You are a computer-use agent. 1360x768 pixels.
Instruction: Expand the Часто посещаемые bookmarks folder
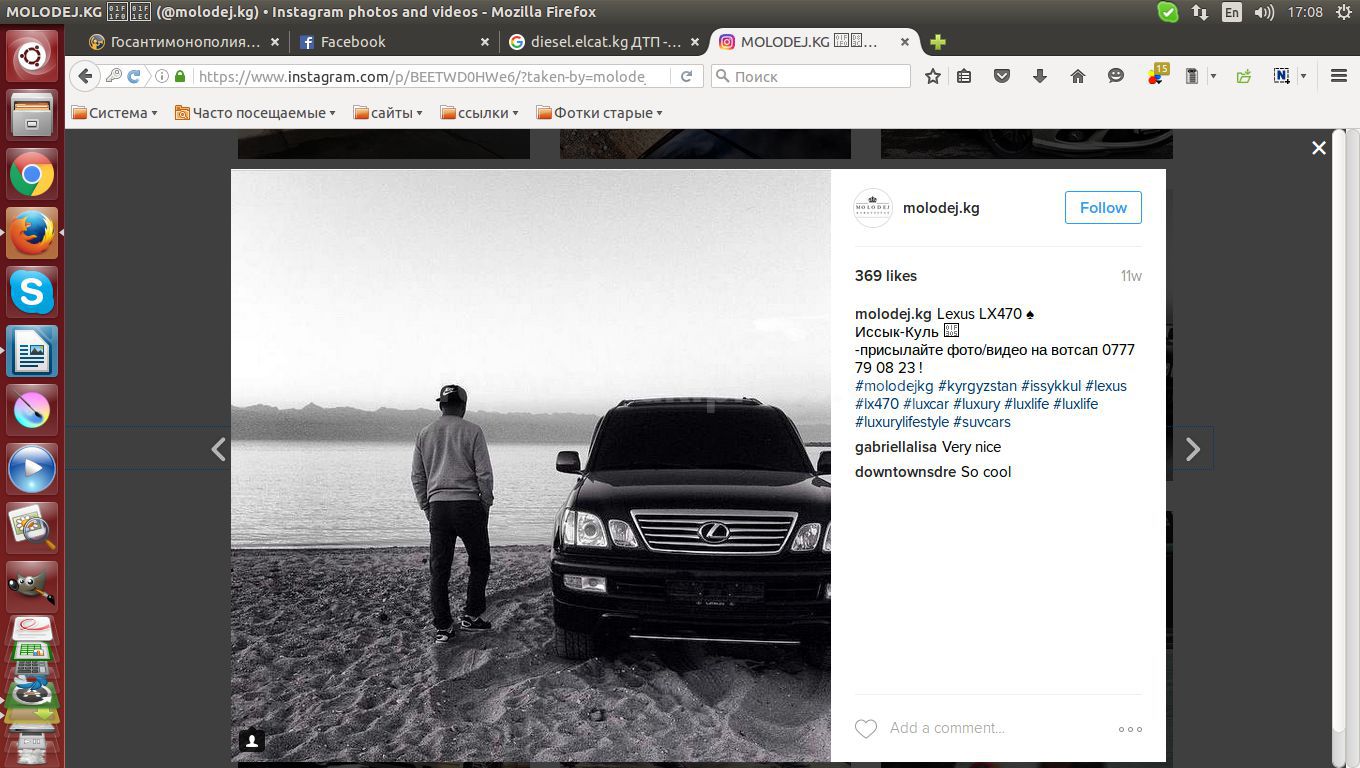pos(255,113)
